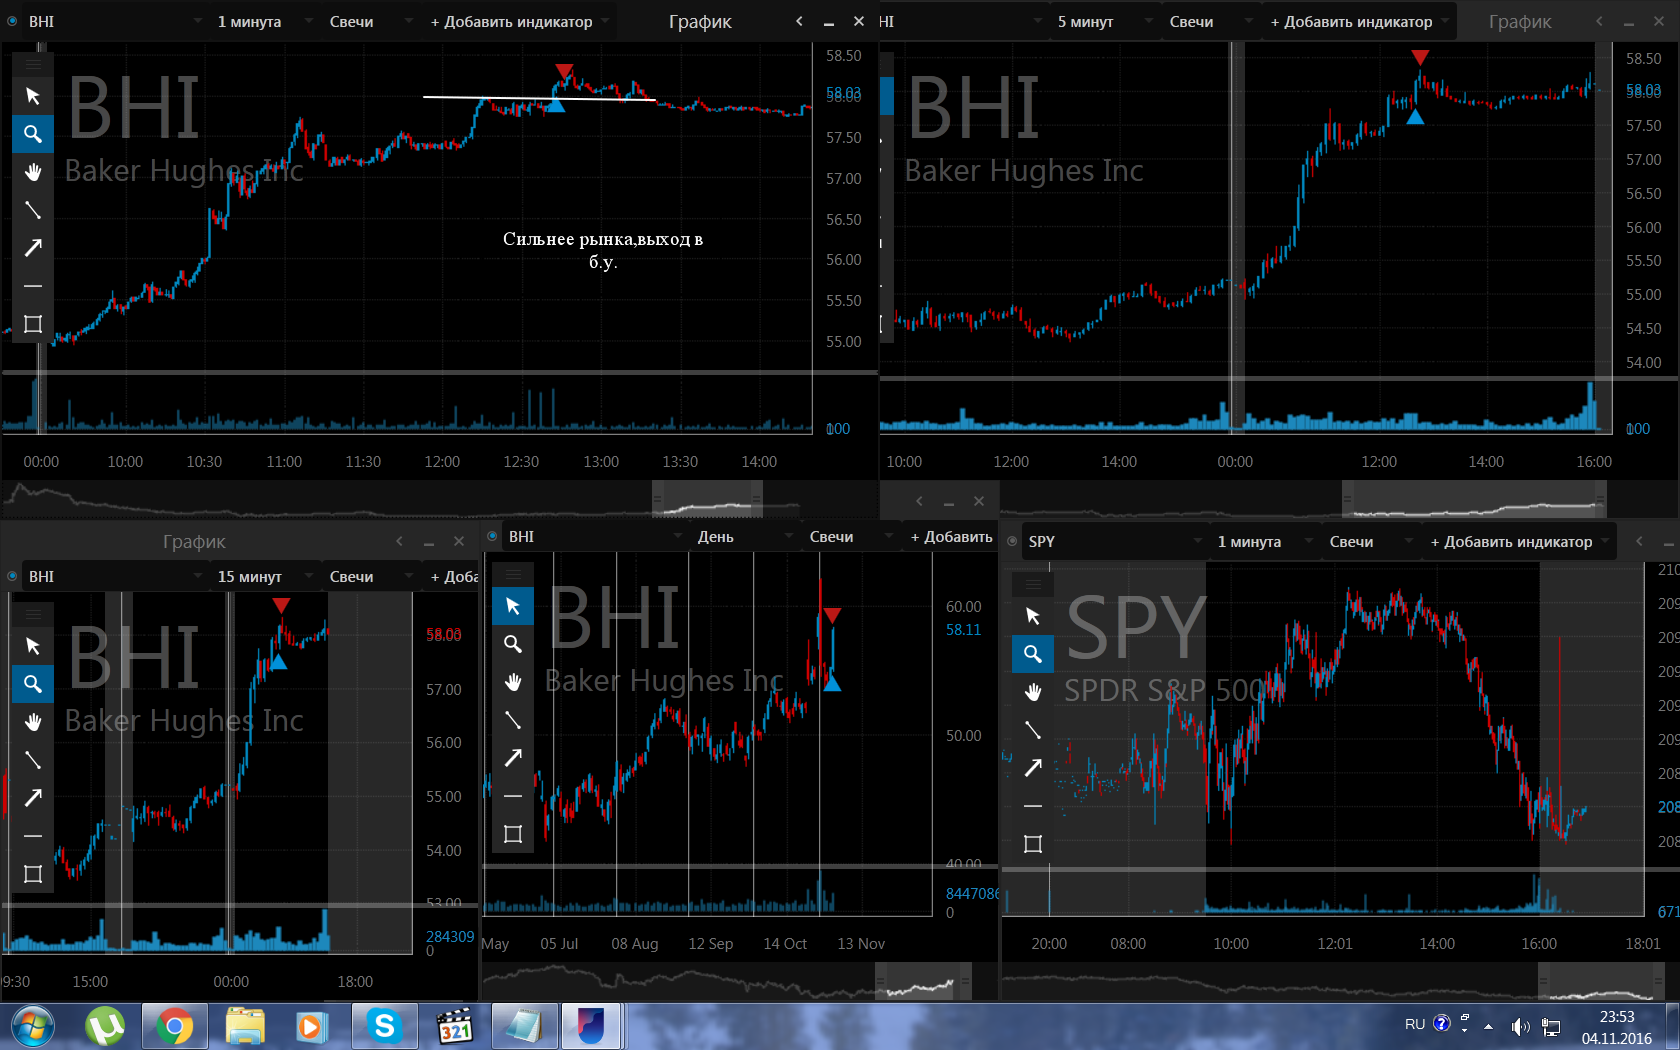Select the rectangle tool in the BHI 1-minute chart

(x=33, y=324)
